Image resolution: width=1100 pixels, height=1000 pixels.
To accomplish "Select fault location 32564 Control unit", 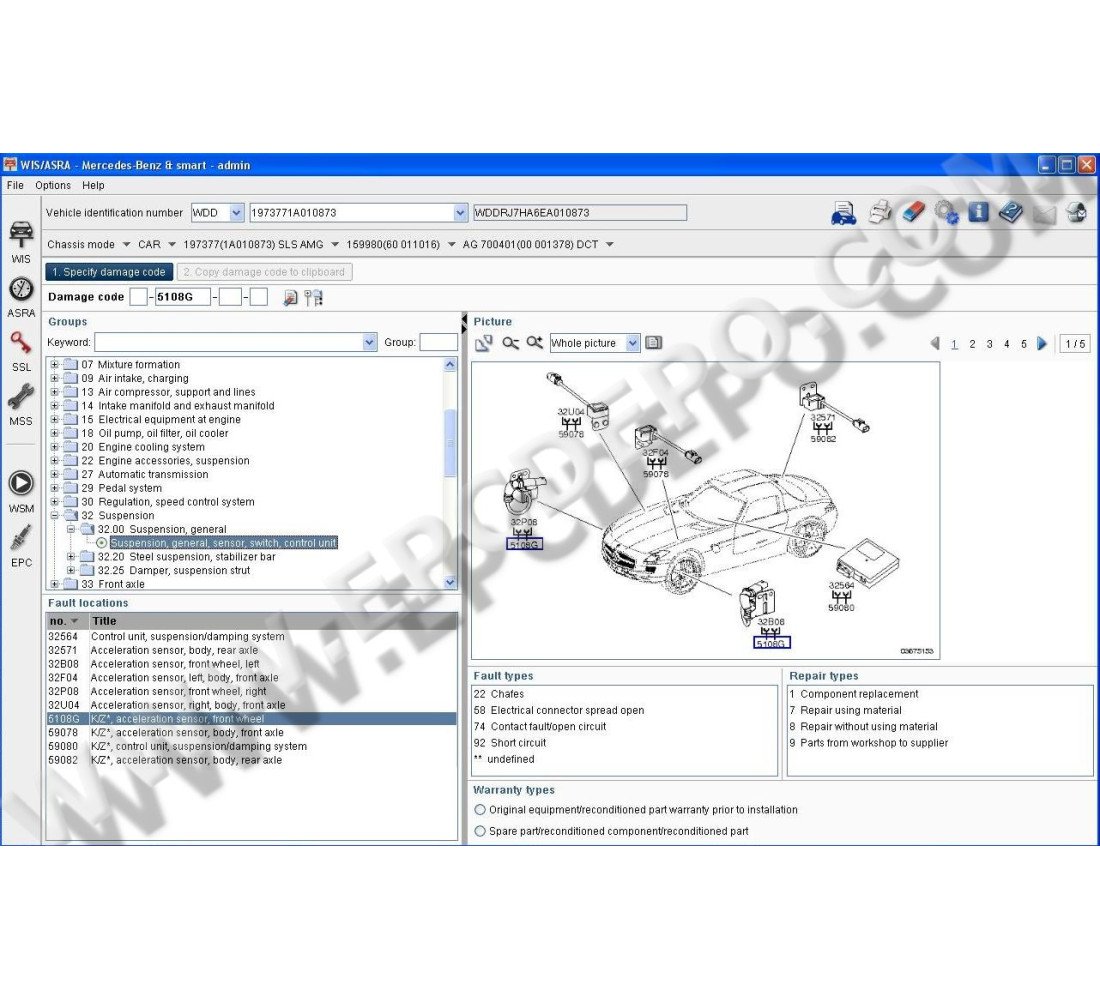I will (252, 636).
